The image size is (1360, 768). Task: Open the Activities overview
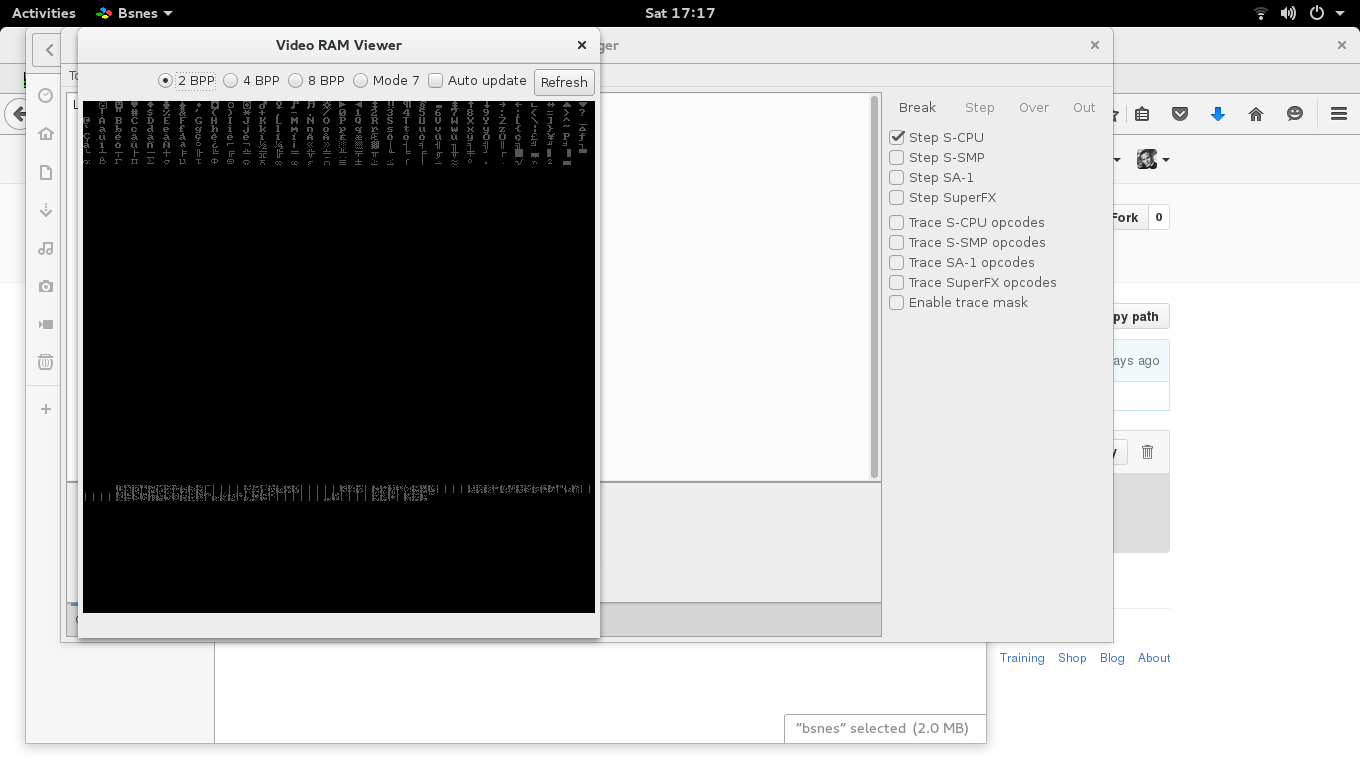44,13
